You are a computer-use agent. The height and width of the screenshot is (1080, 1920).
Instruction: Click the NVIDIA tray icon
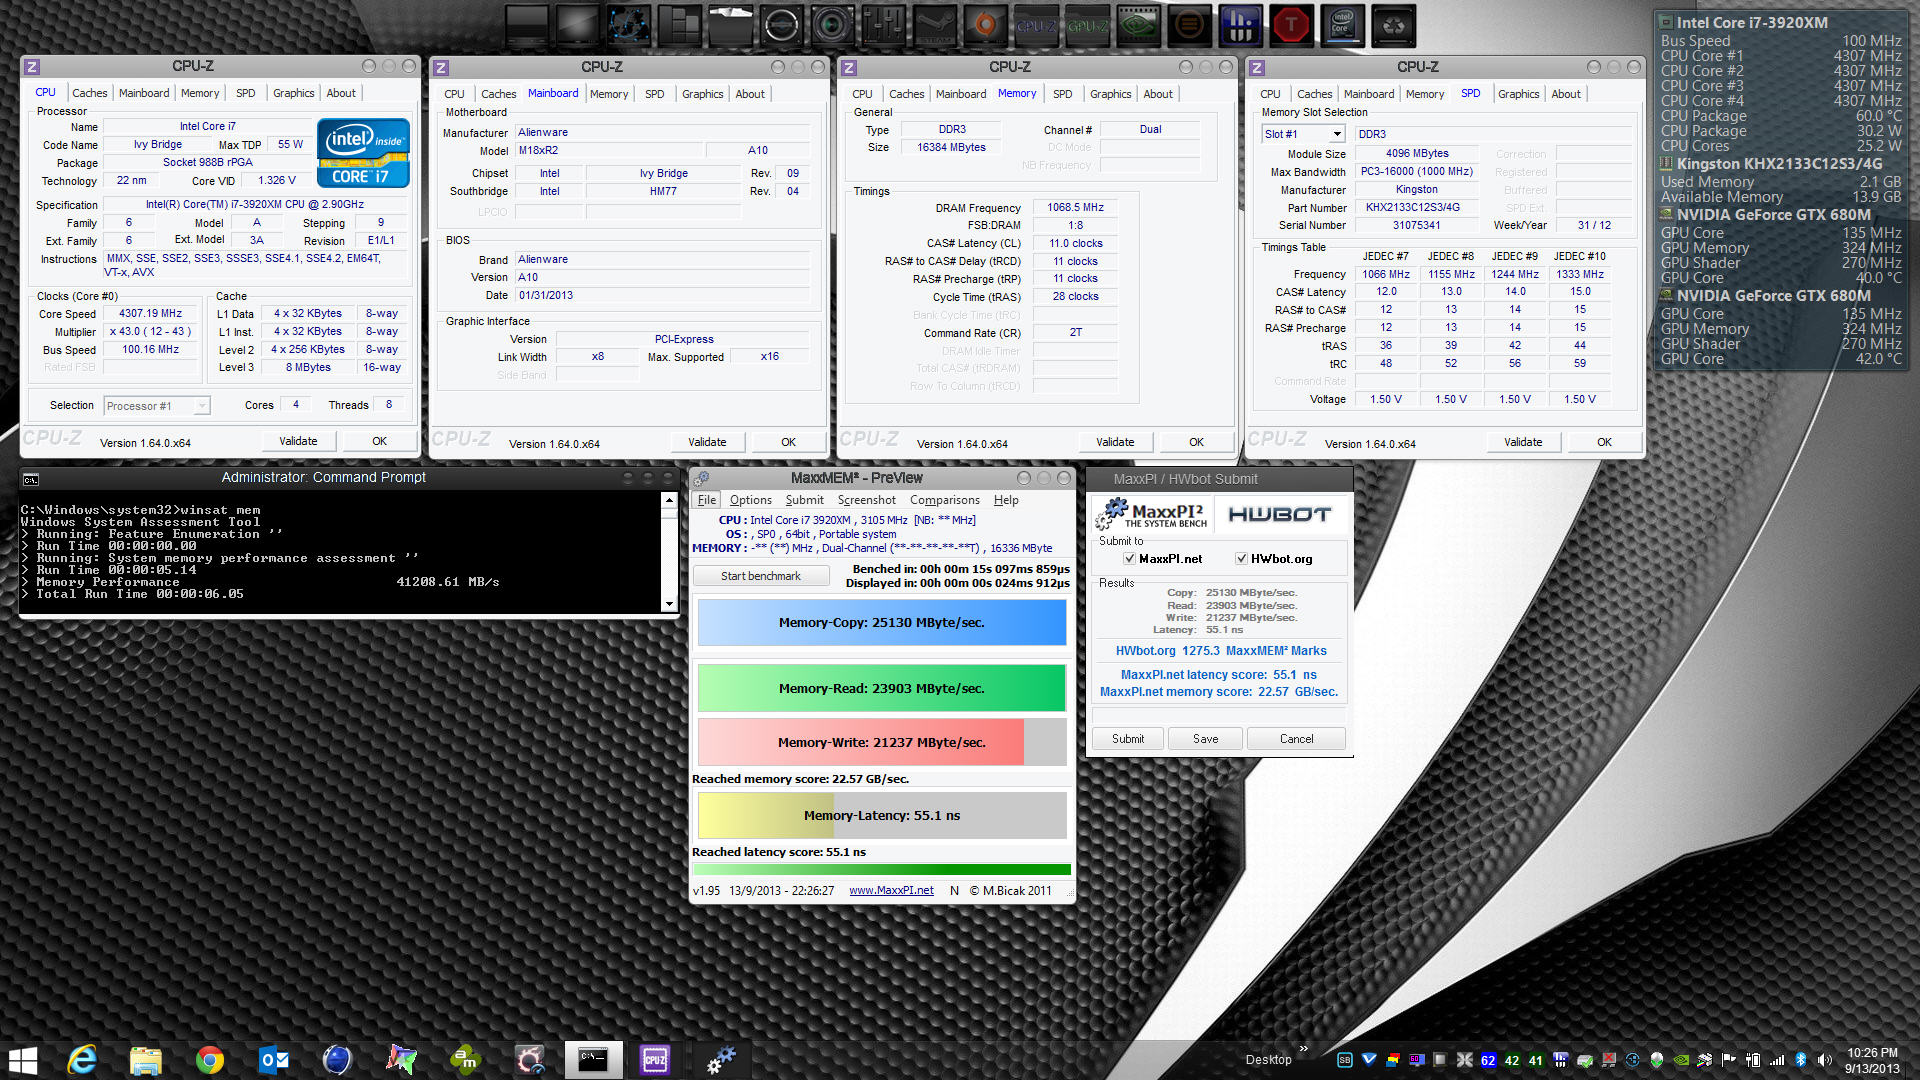tap(1681, 1060)
